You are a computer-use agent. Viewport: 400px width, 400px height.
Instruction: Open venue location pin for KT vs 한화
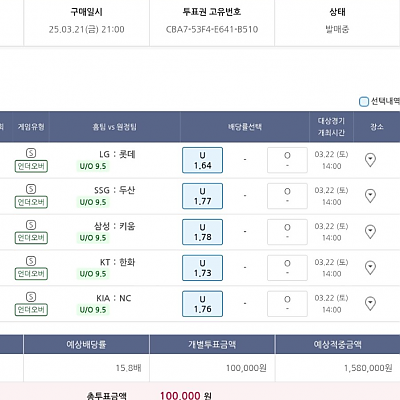coord(370,268)
